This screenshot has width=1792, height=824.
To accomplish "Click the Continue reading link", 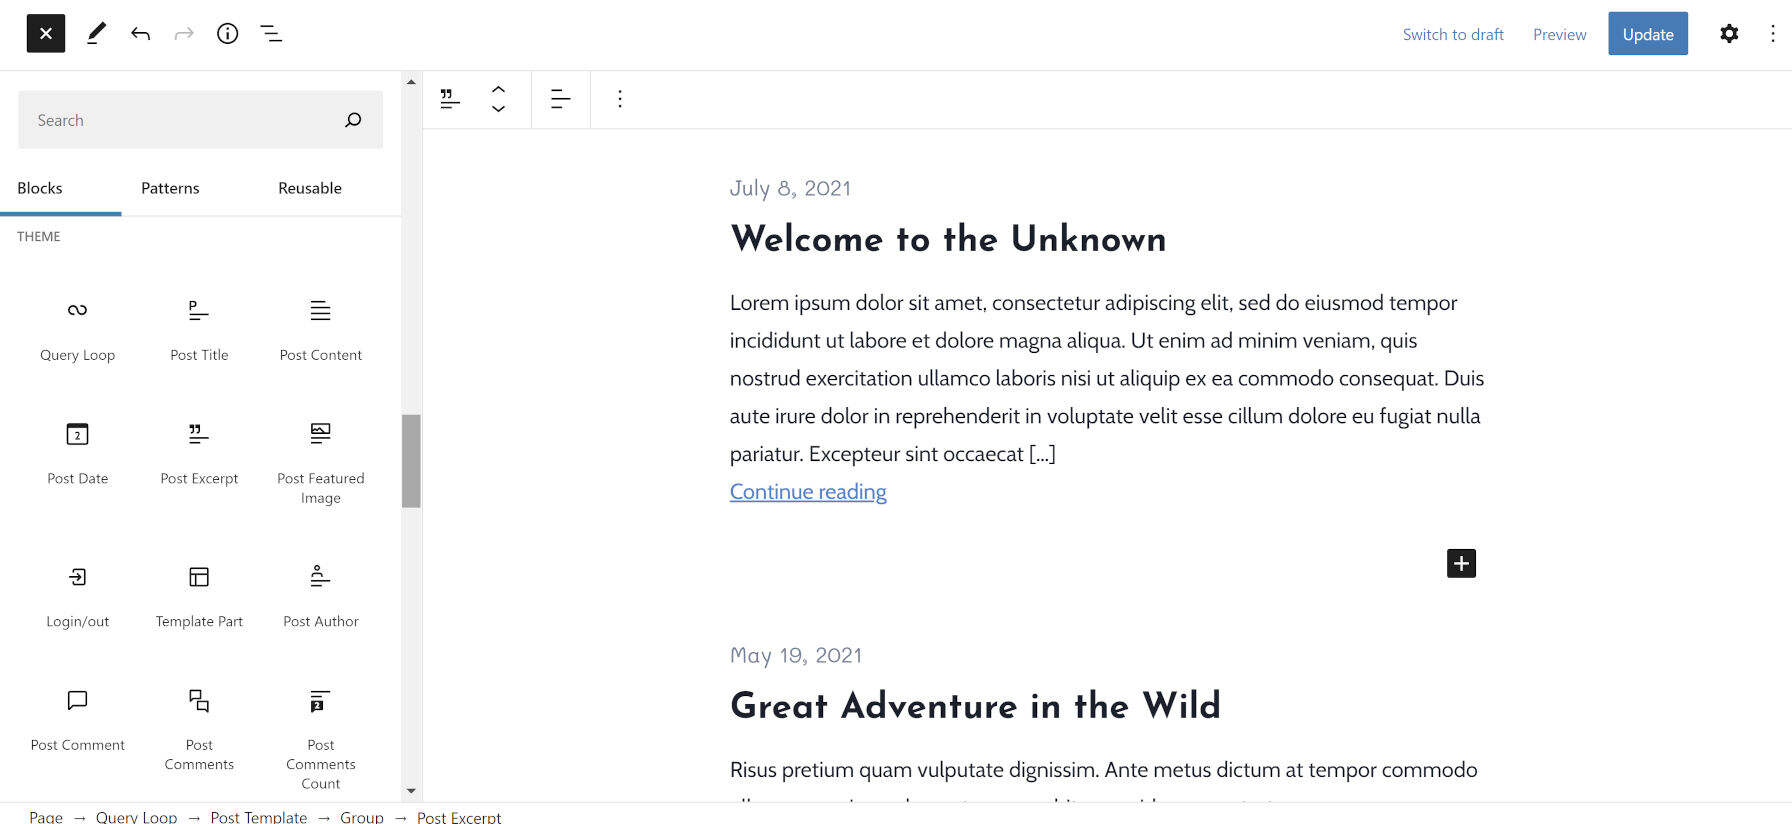I will pyautogui.click(x=808, y=492).
